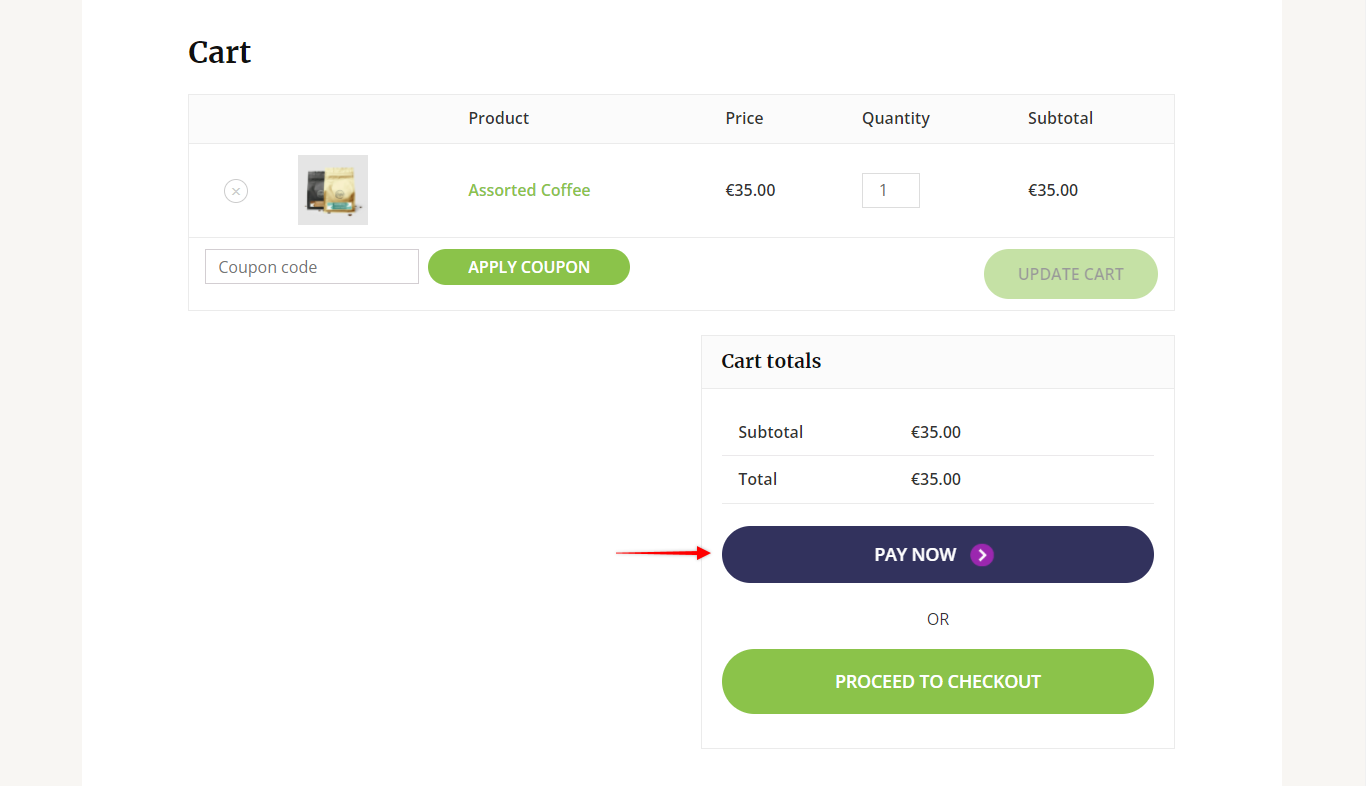The height and width of the screenshot is (786, 1366).
Task: Click the Product column header
Action: [x=499, y=118]
